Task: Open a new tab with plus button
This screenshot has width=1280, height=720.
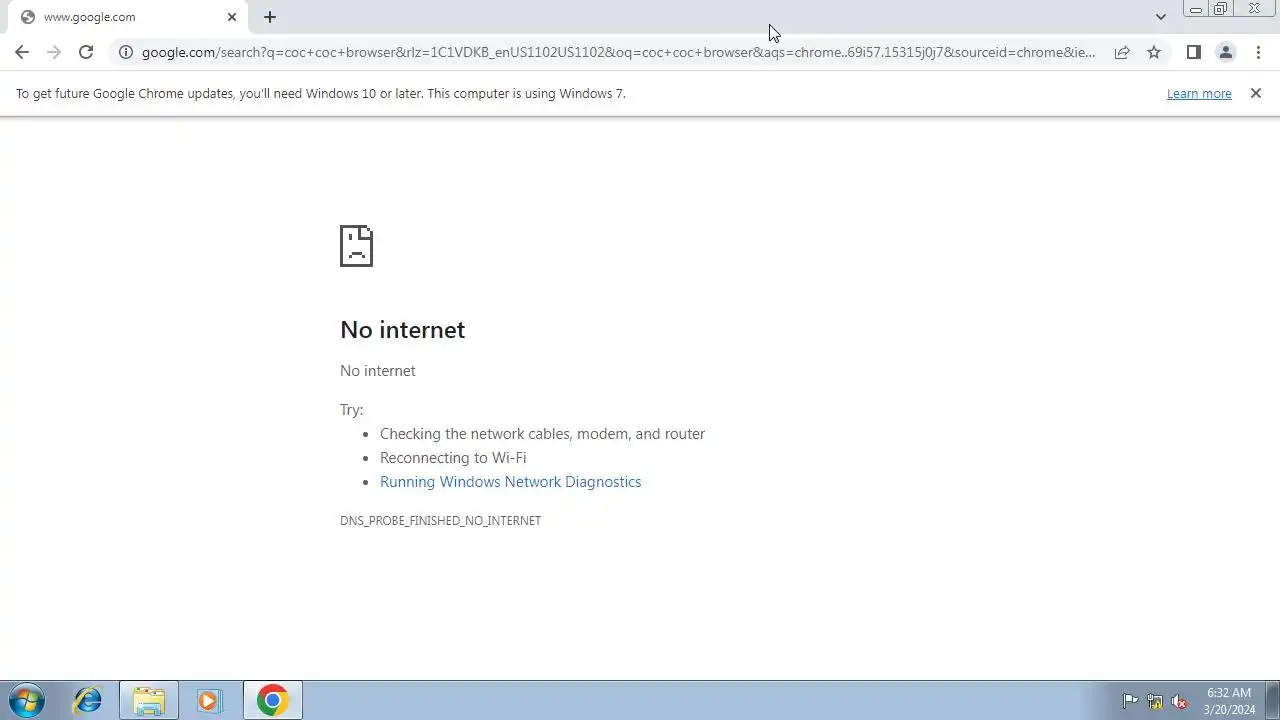Action: (270, 17)
